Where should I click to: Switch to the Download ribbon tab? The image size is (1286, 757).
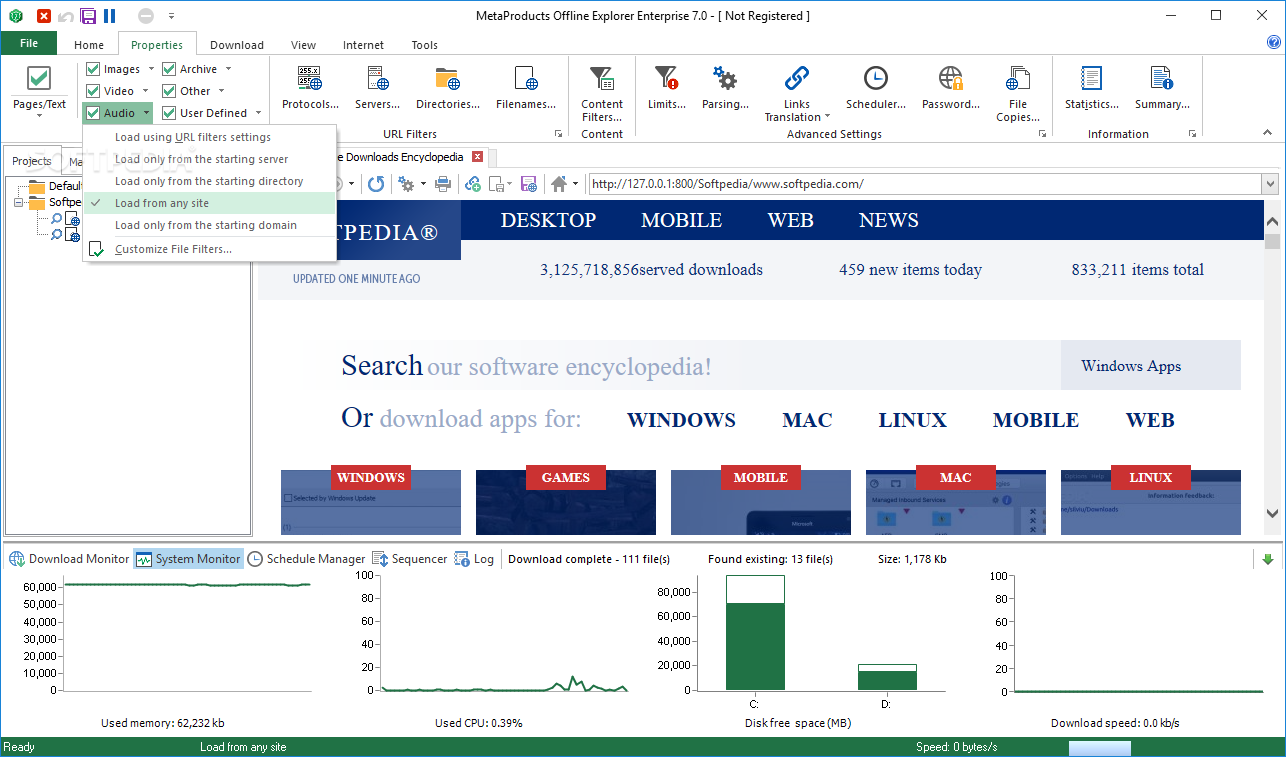237,45
